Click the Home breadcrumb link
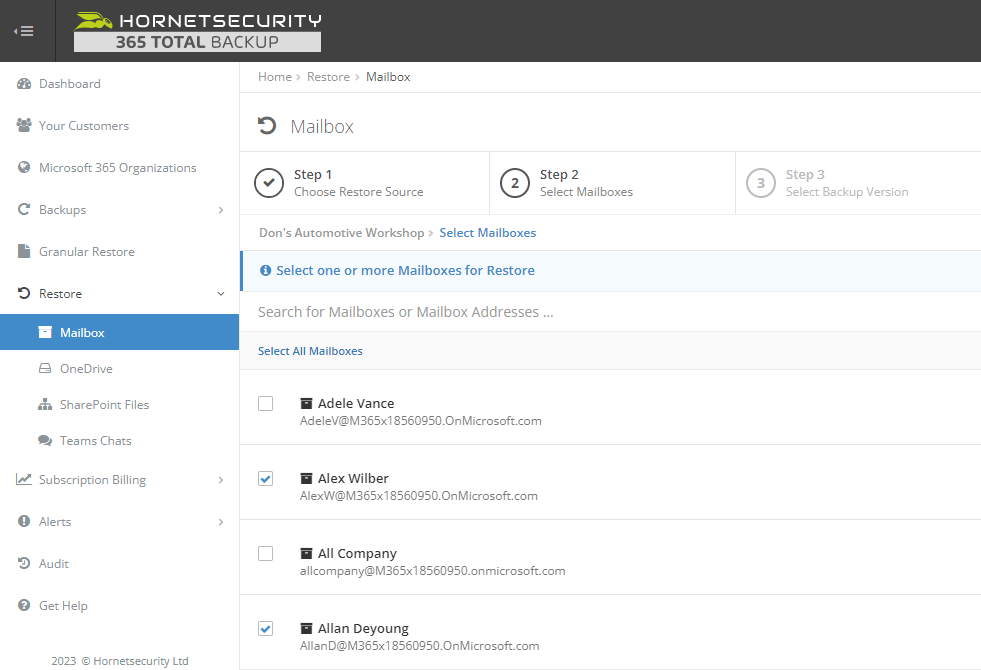Image resolution: width=981 pixels, height=670 pixels. click(x=275, y=77)
